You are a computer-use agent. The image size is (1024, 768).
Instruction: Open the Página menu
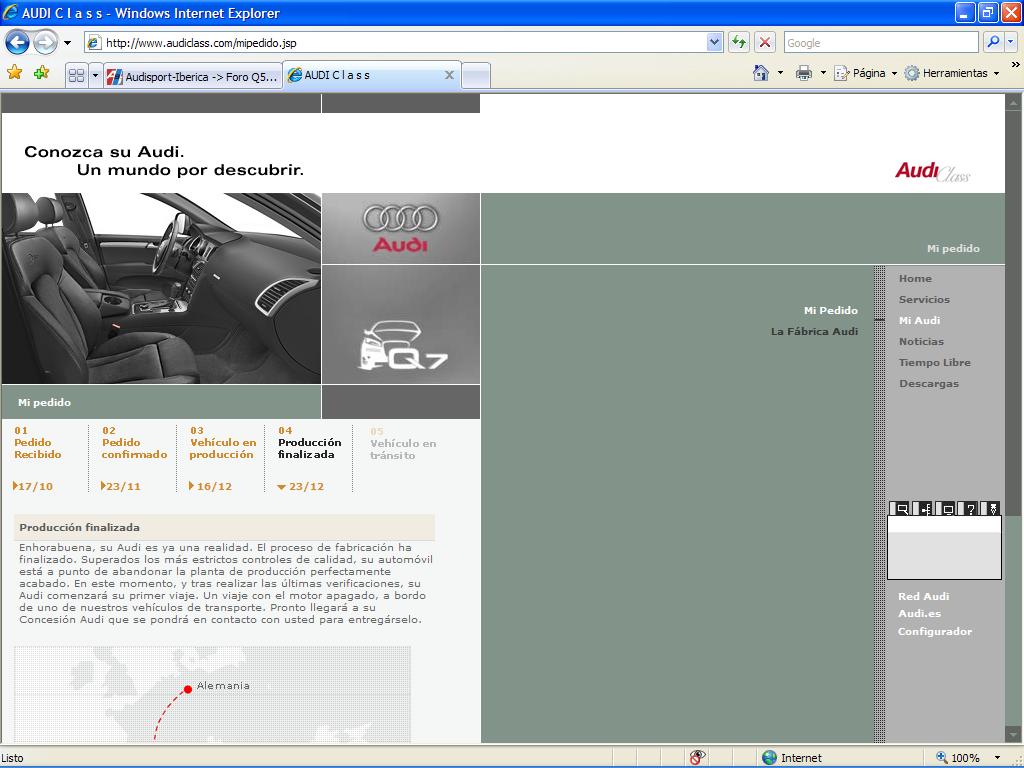865,73
